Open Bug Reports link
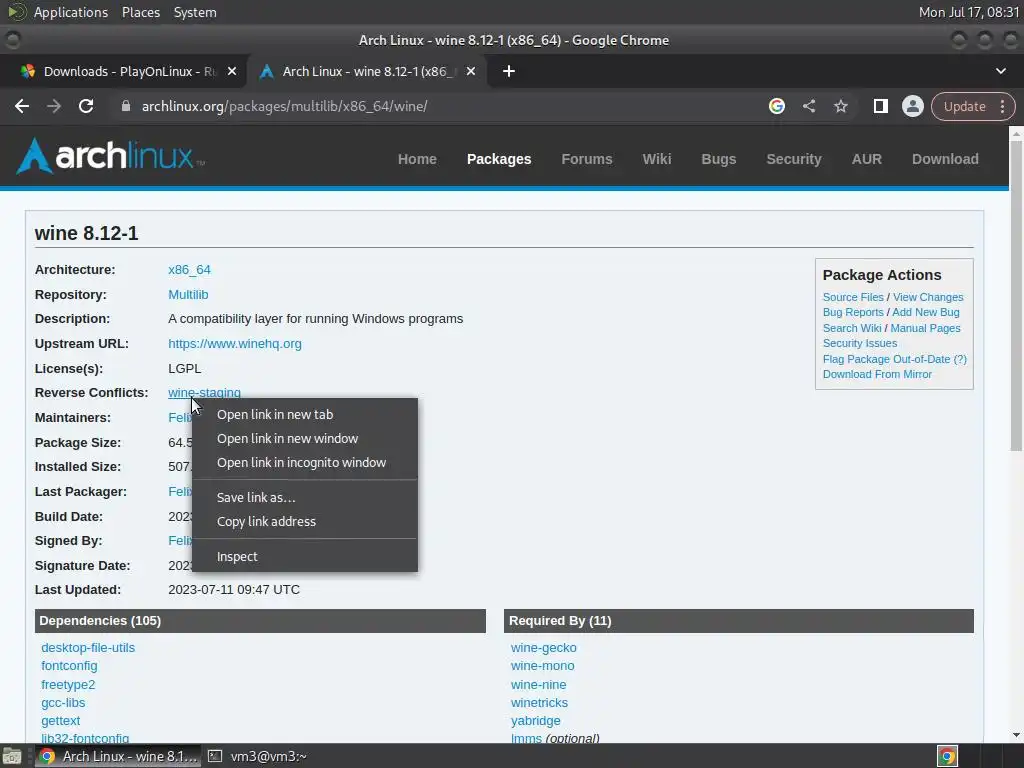This screenshot has width=1024, height=768. [853, 312]
